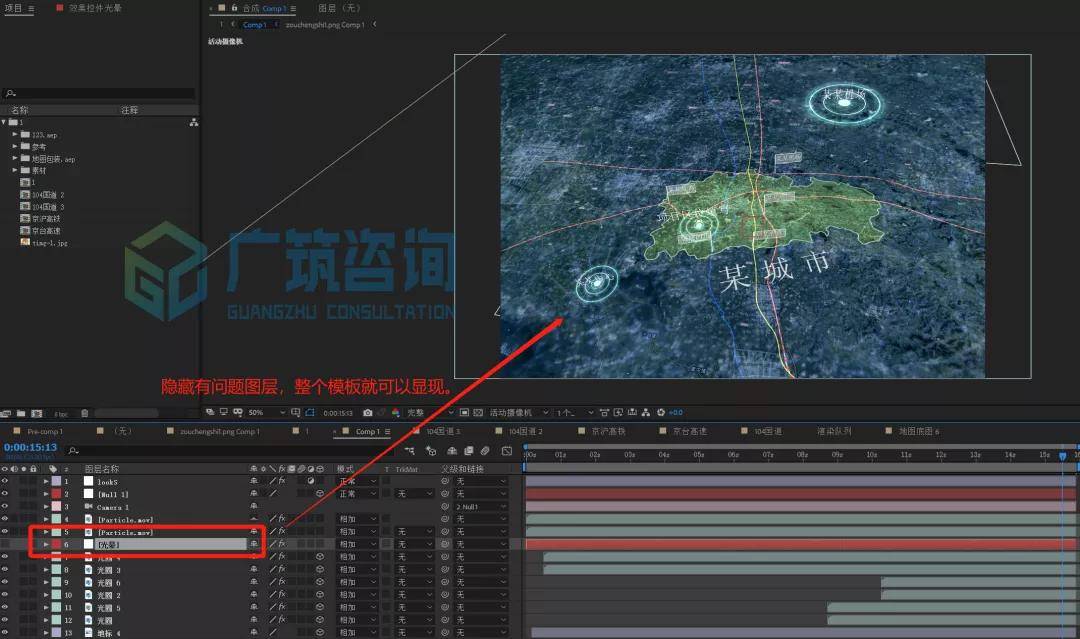
Task: Toggle the shy layers switch in timeline header
Action: pyautogui.click(x=452, y=451)
